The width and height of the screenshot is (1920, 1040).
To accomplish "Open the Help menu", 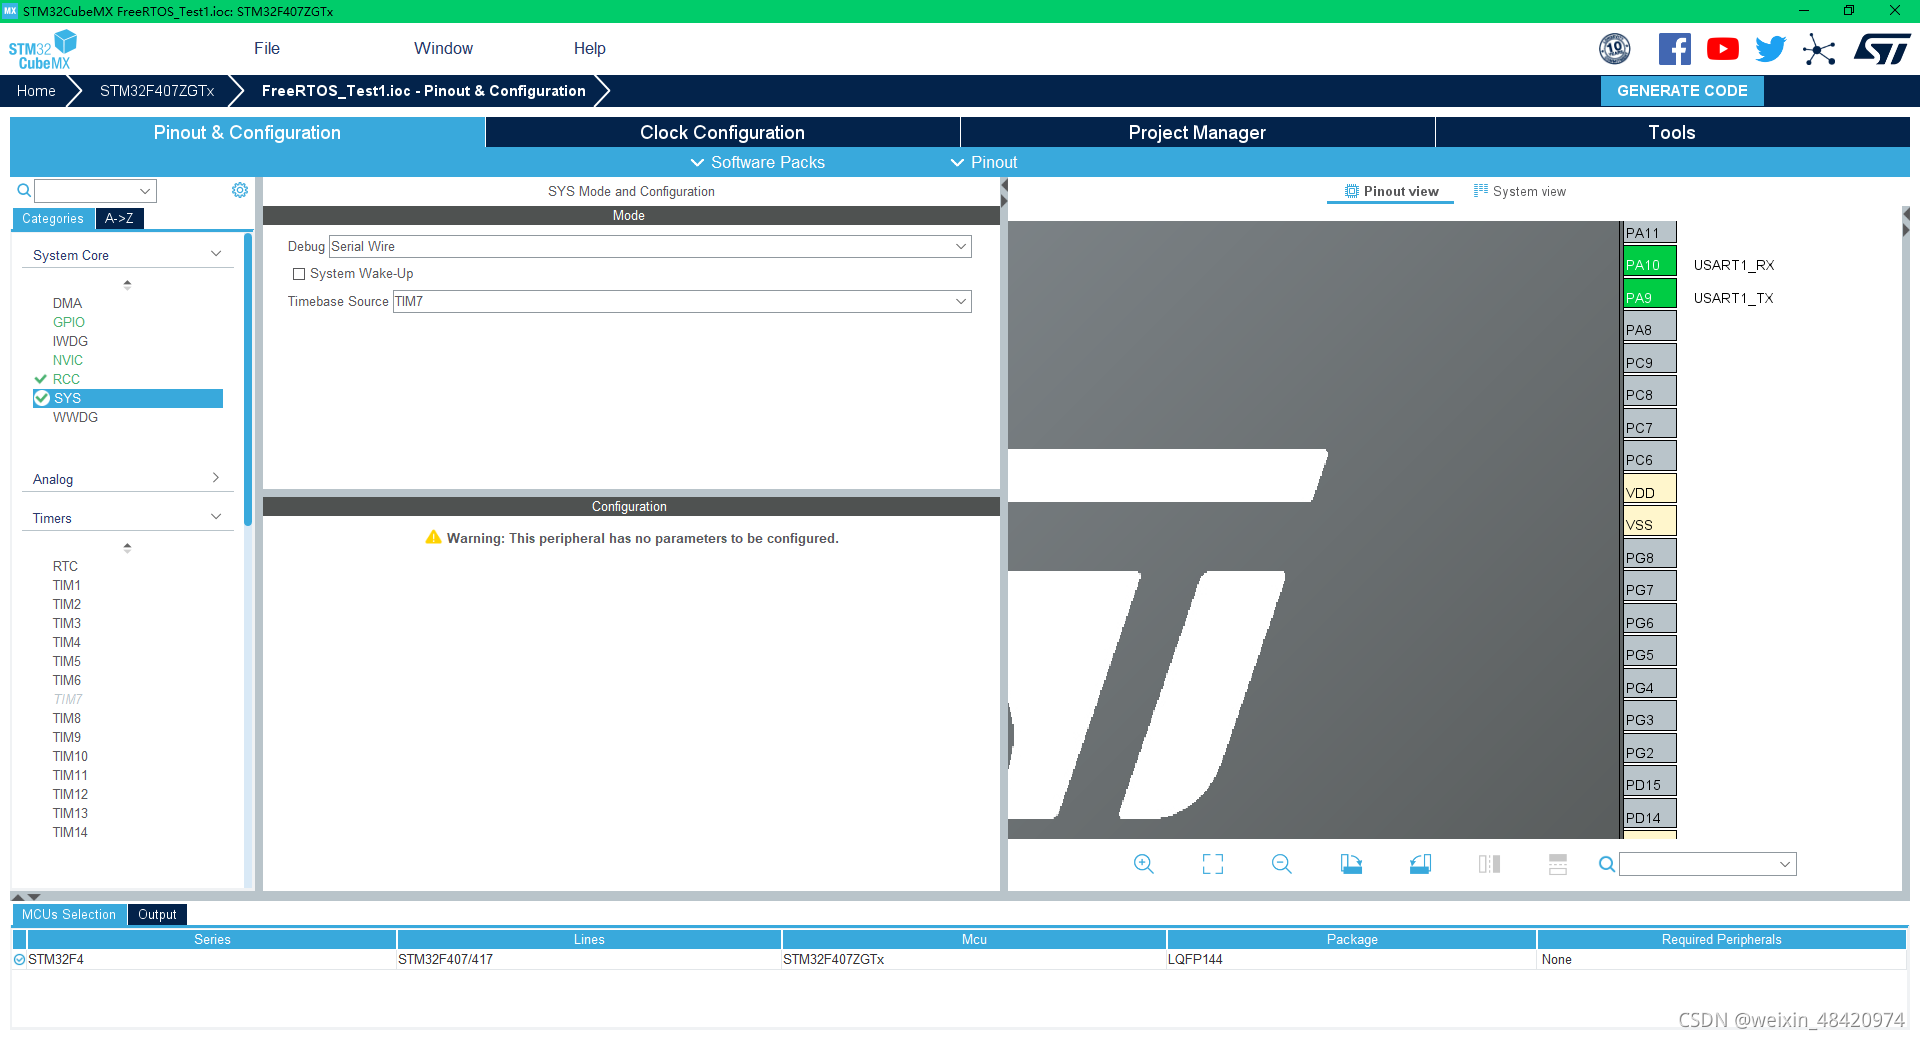I will (589, 48).
